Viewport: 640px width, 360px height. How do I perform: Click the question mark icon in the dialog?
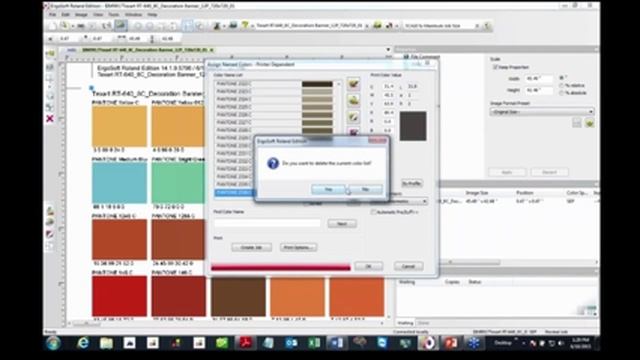(273, 163)
